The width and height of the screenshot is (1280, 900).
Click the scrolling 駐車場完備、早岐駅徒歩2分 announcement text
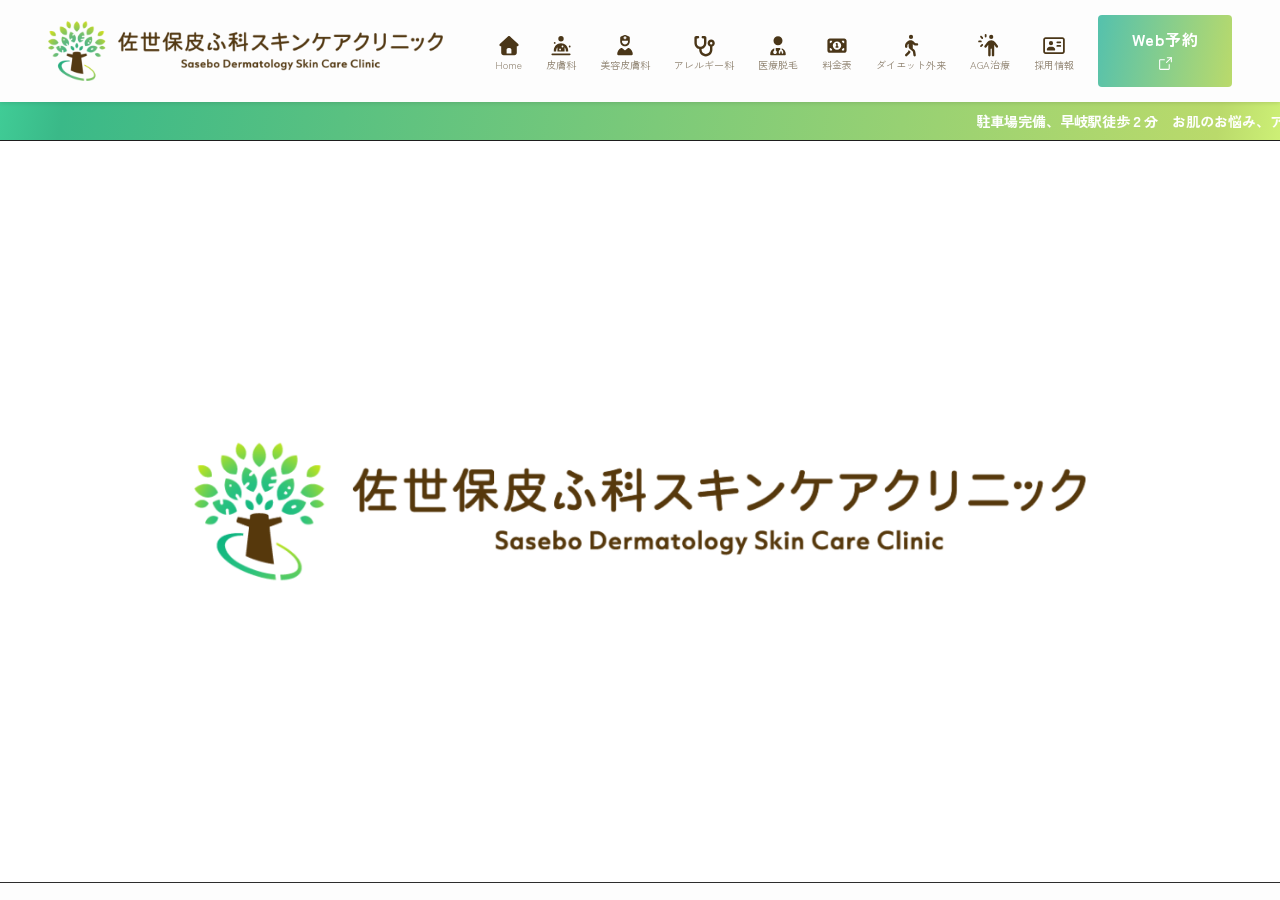tap(1067, 122)
